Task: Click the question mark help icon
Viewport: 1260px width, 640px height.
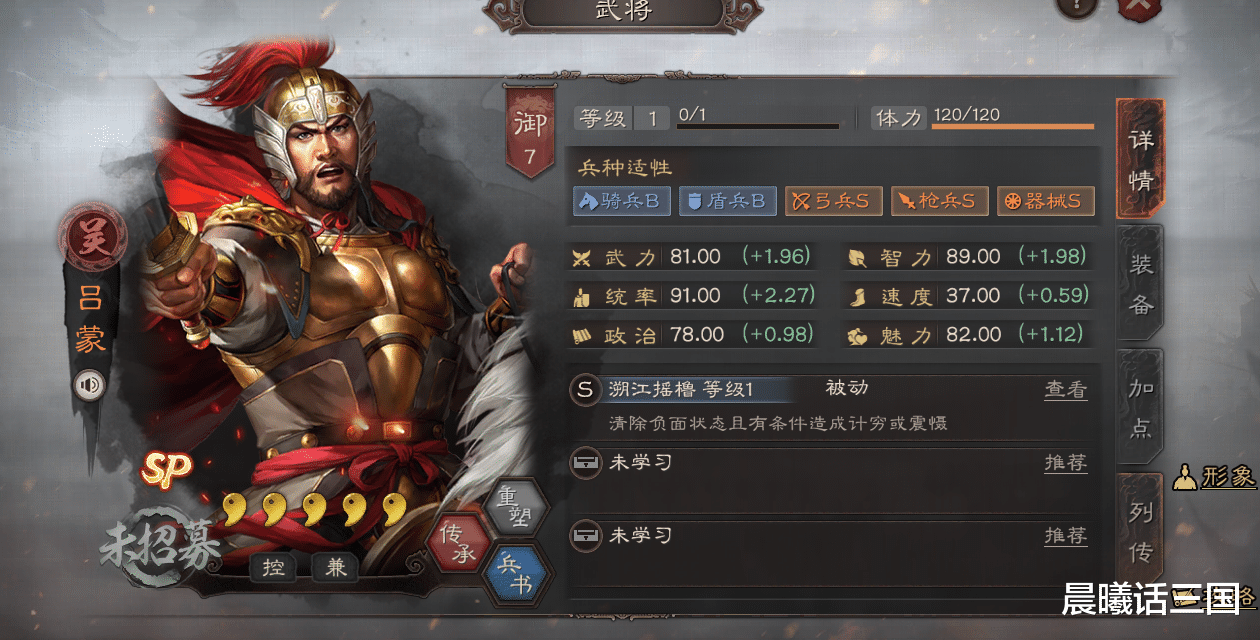Action: click(1076, 6)
